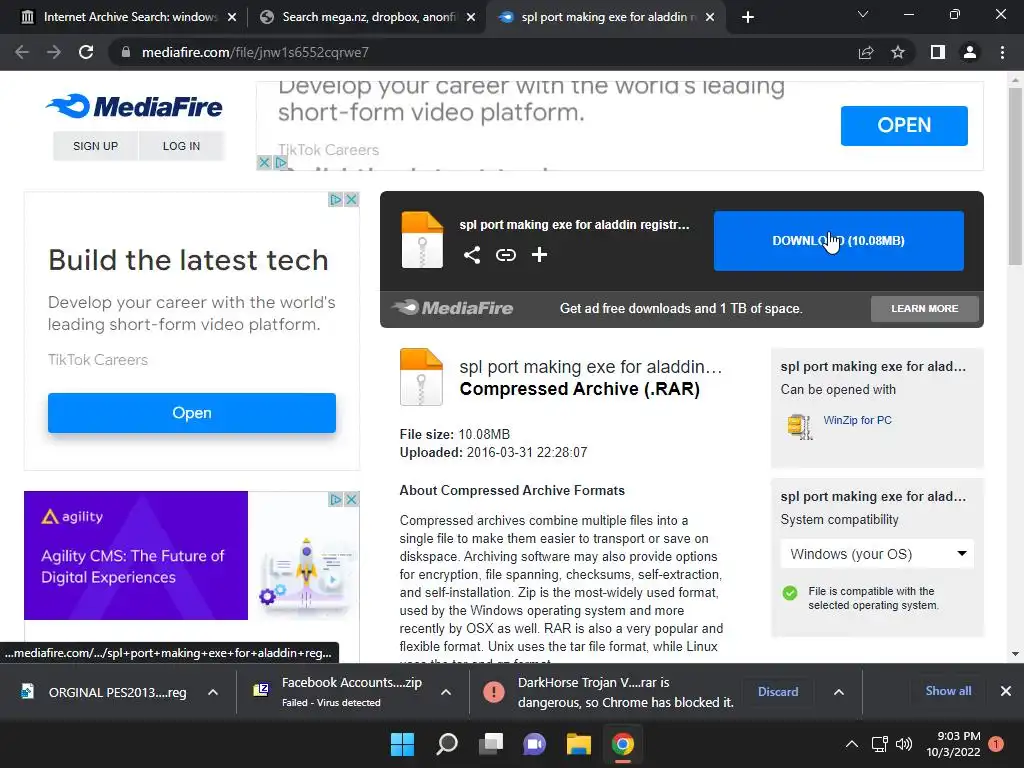Click the MediaFire logo in header
1024x768 pixels.
pos(134,106)
